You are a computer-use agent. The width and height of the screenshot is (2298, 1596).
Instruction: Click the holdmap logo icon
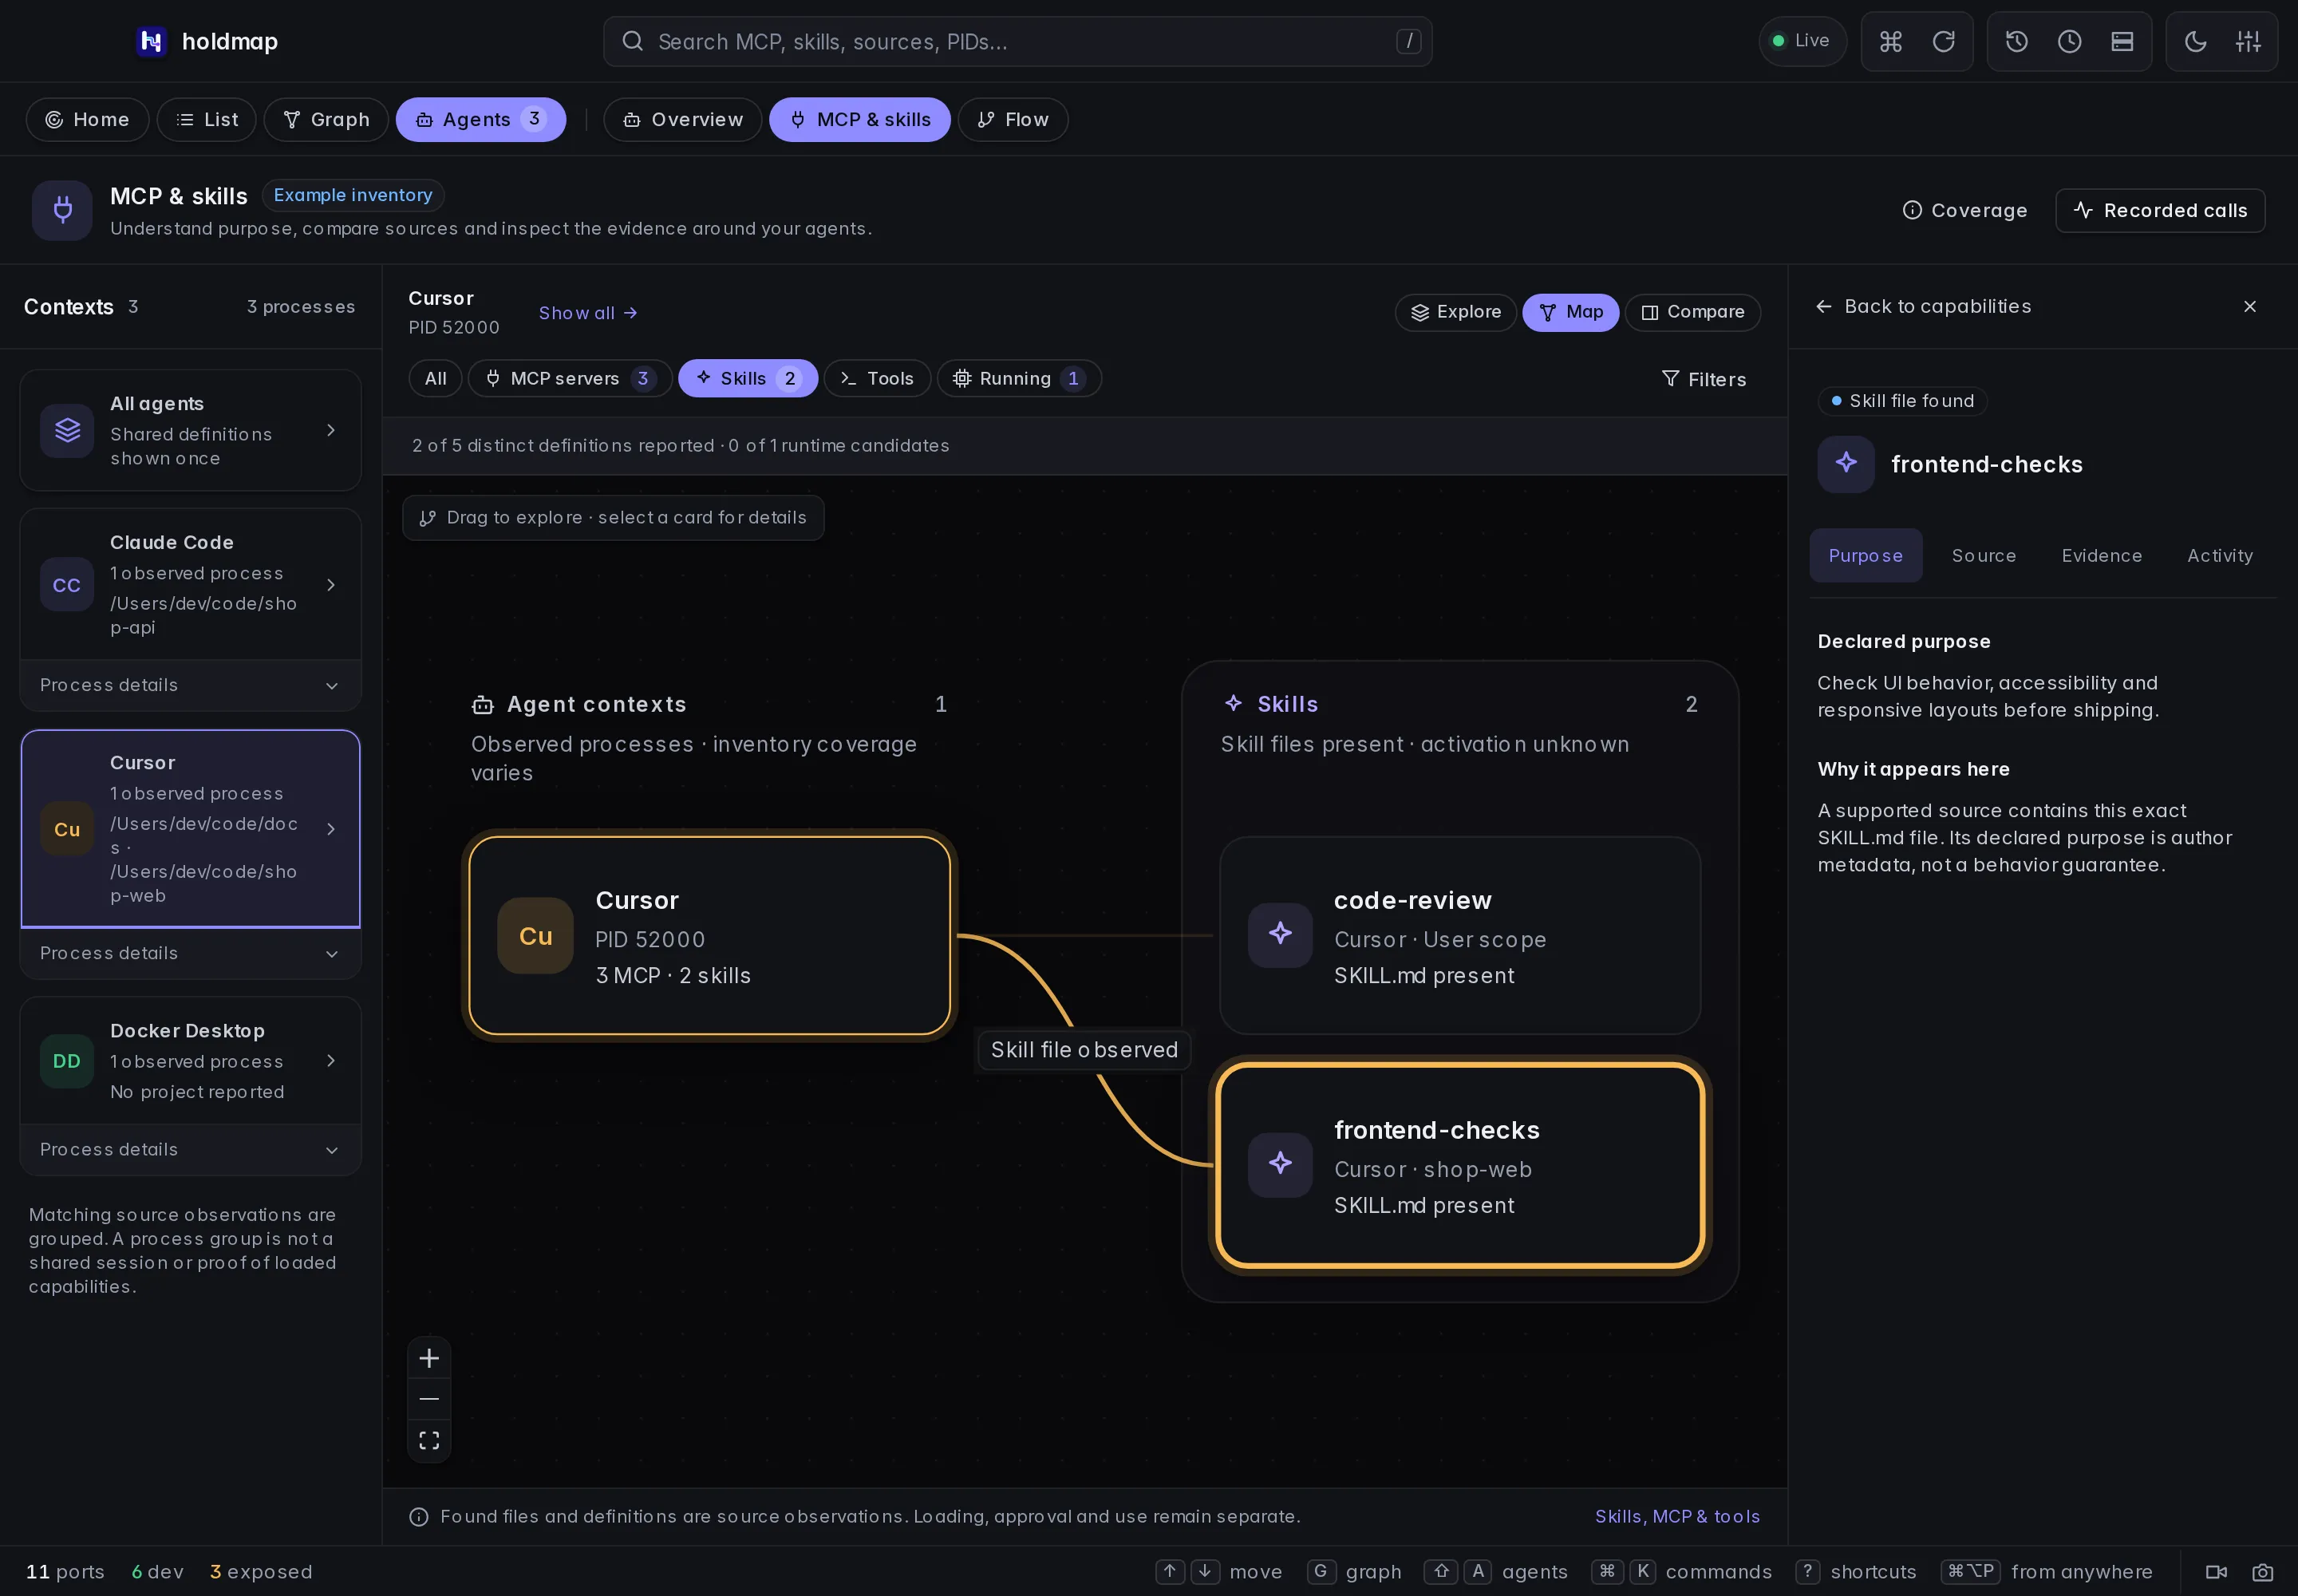pyautogui.click(x=151, y=41)
